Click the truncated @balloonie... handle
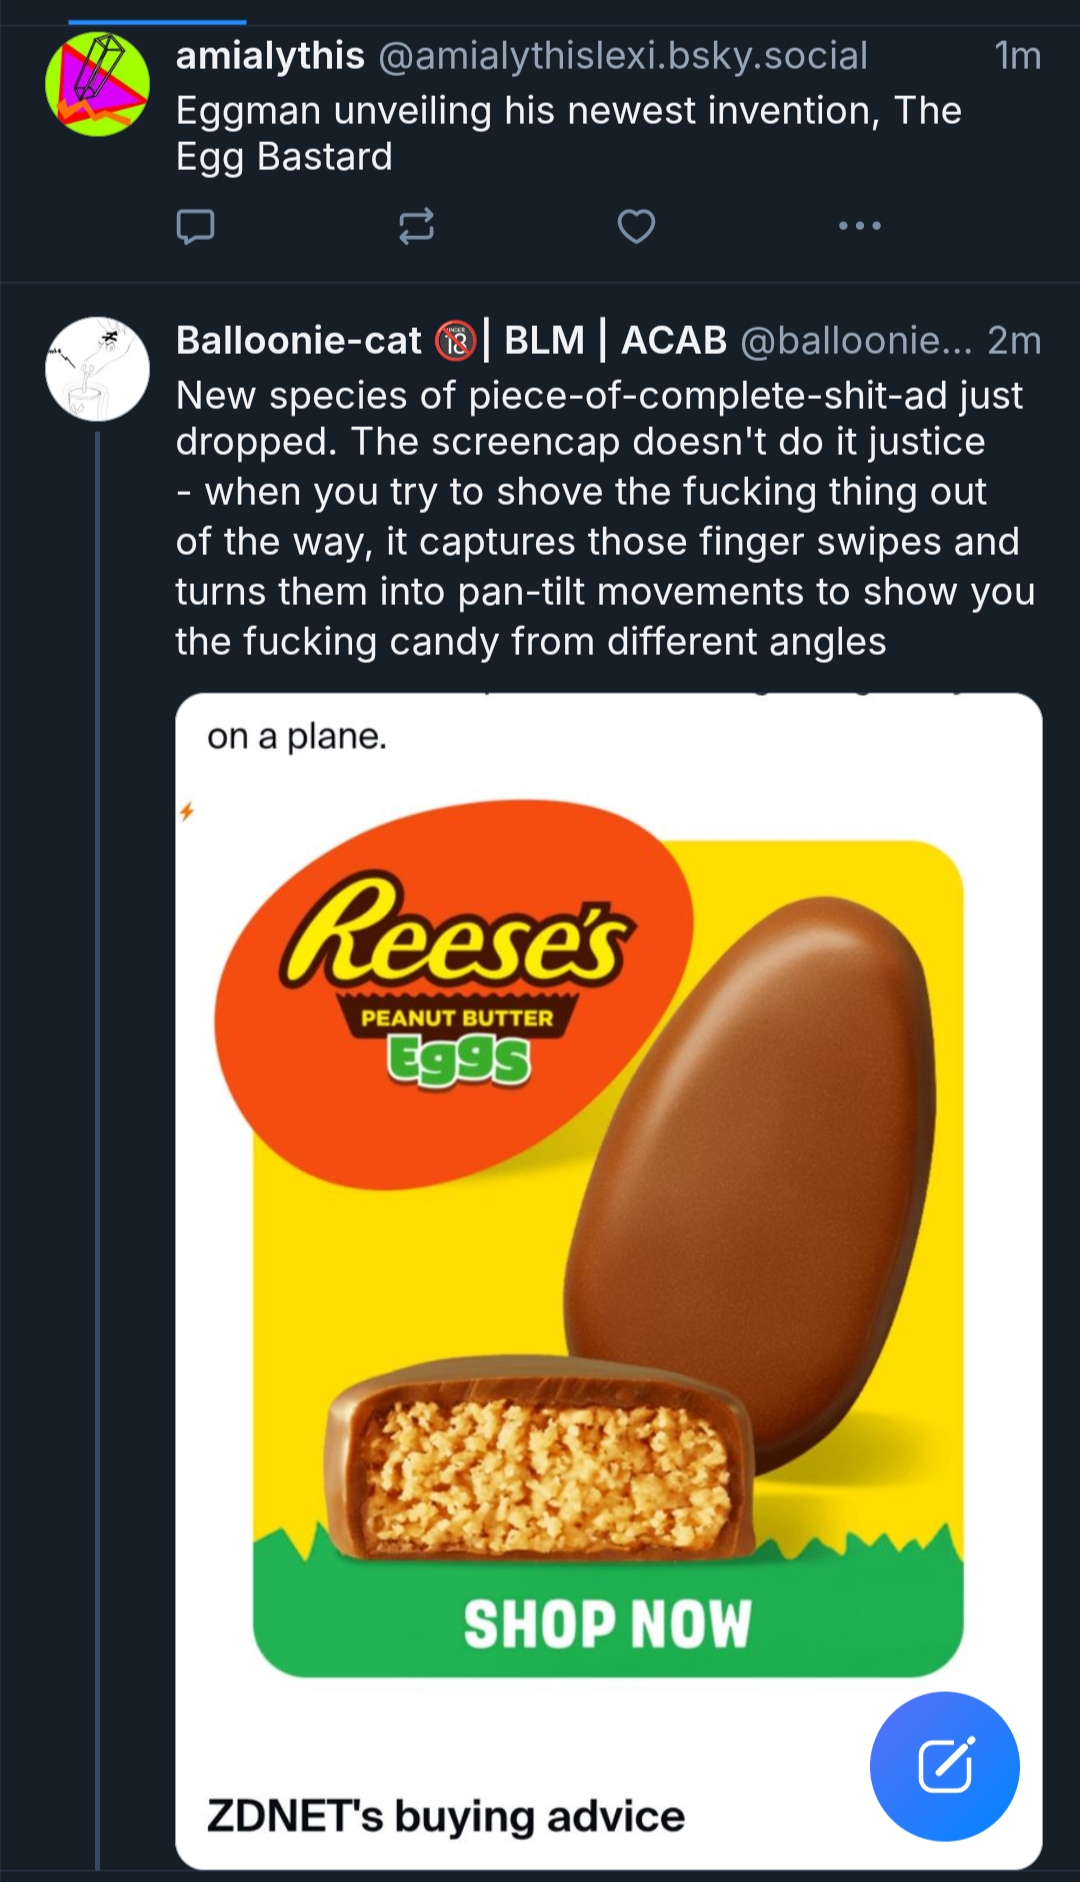 point(855,341)
